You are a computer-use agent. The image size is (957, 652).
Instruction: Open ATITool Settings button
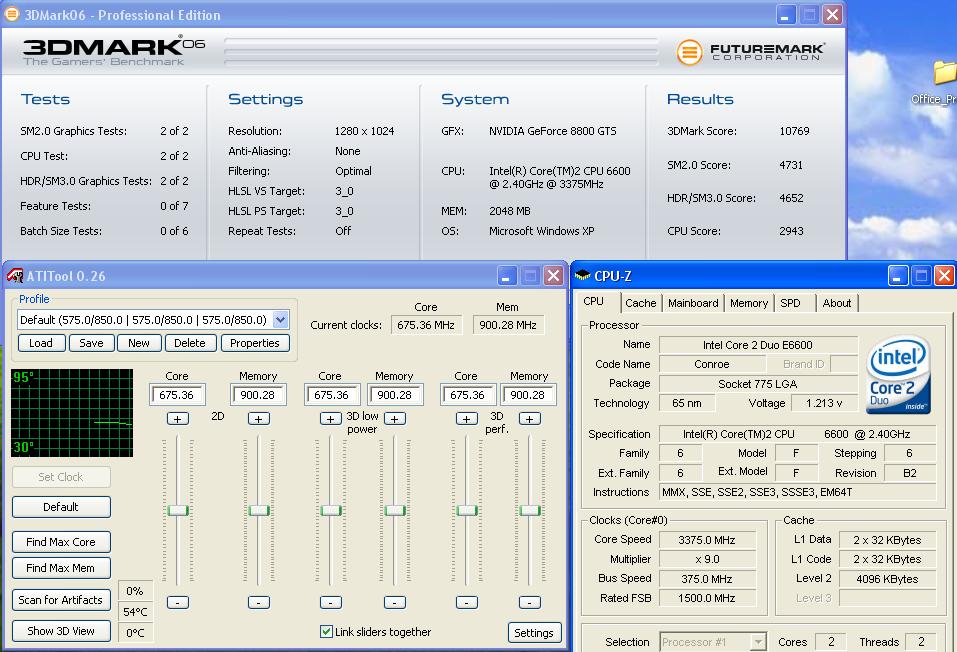(x=534, y=632)
